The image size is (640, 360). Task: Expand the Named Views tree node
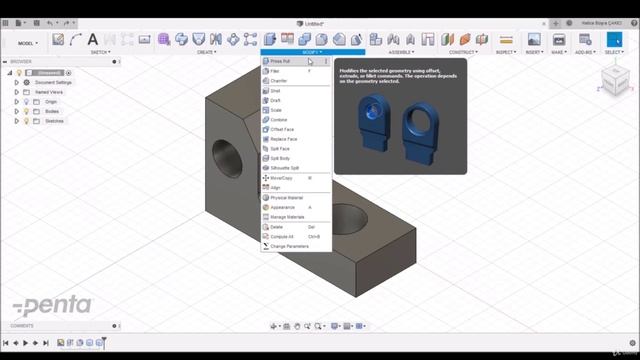tap(17, 92)
